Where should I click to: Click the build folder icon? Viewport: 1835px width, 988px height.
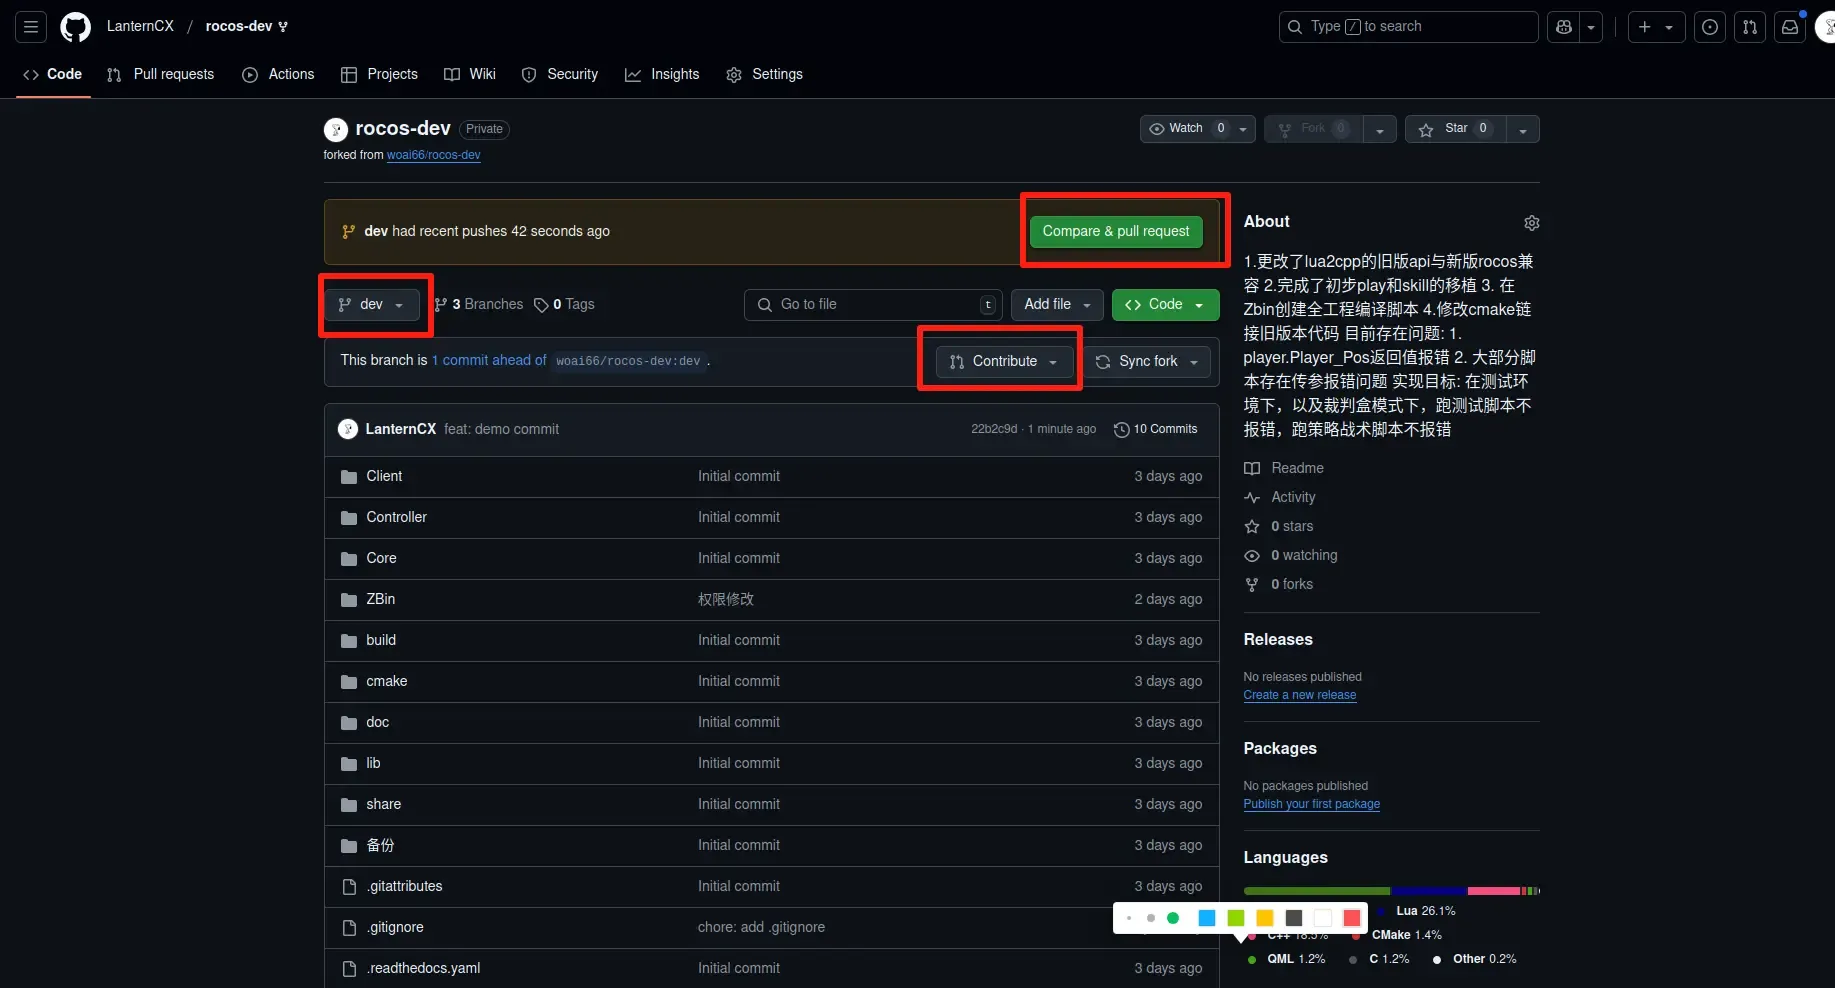349,641
